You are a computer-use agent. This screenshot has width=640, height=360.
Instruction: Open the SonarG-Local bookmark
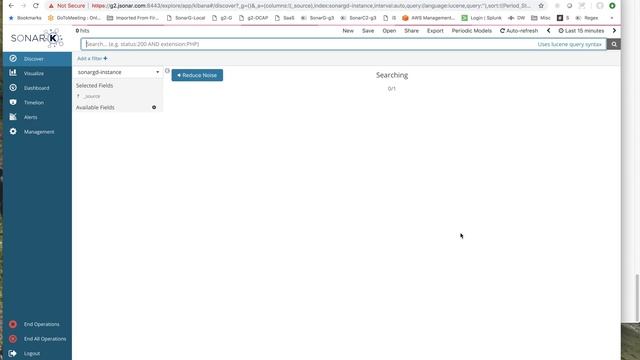[186, 18]
